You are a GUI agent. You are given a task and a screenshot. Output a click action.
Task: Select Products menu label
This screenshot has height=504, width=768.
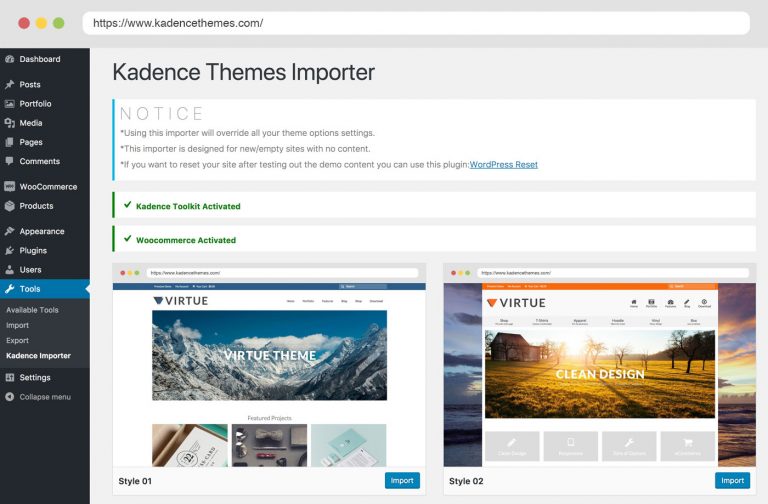tap(36, 206)
